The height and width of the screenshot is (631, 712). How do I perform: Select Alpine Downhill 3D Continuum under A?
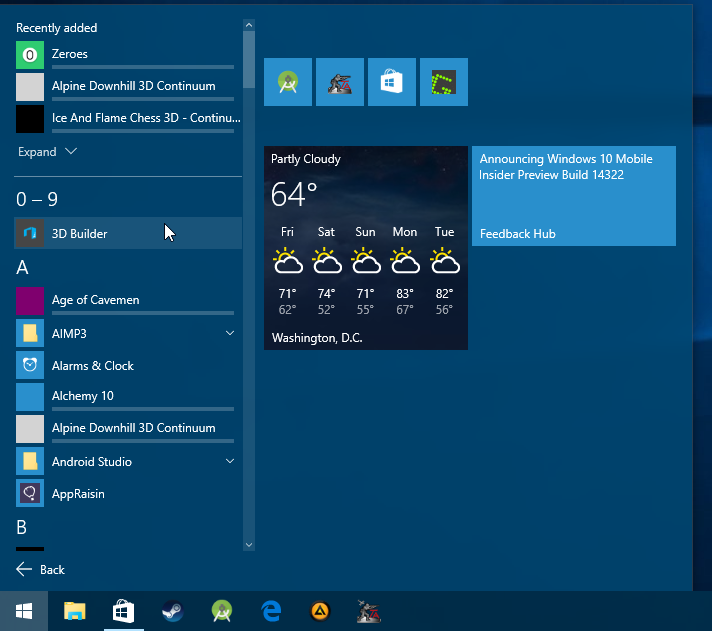point(129,429)
